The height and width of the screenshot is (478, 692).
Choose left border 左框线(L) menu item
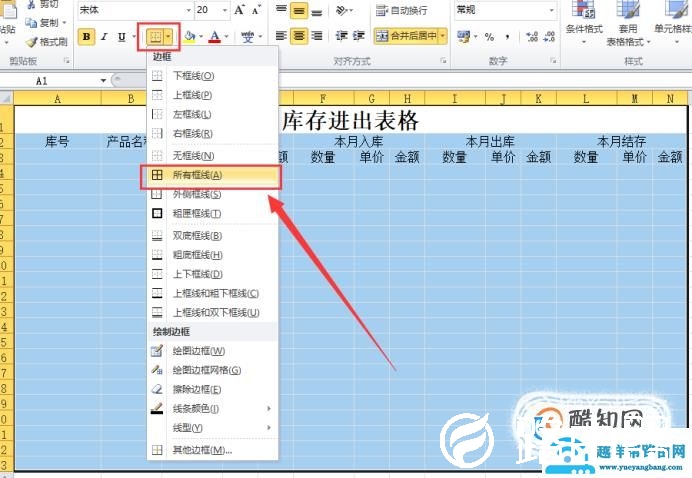[213, 114]
